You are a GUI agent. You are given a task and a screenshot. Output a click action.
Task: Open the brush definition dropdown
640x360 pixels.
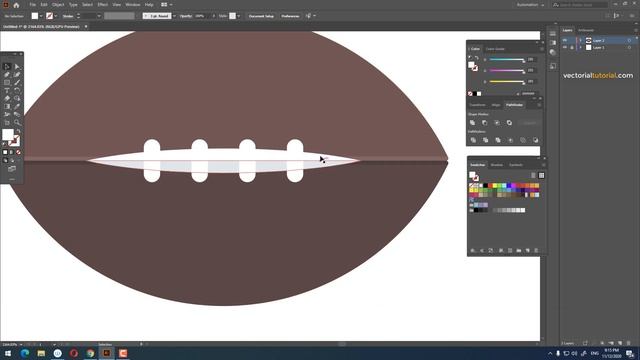174,16
